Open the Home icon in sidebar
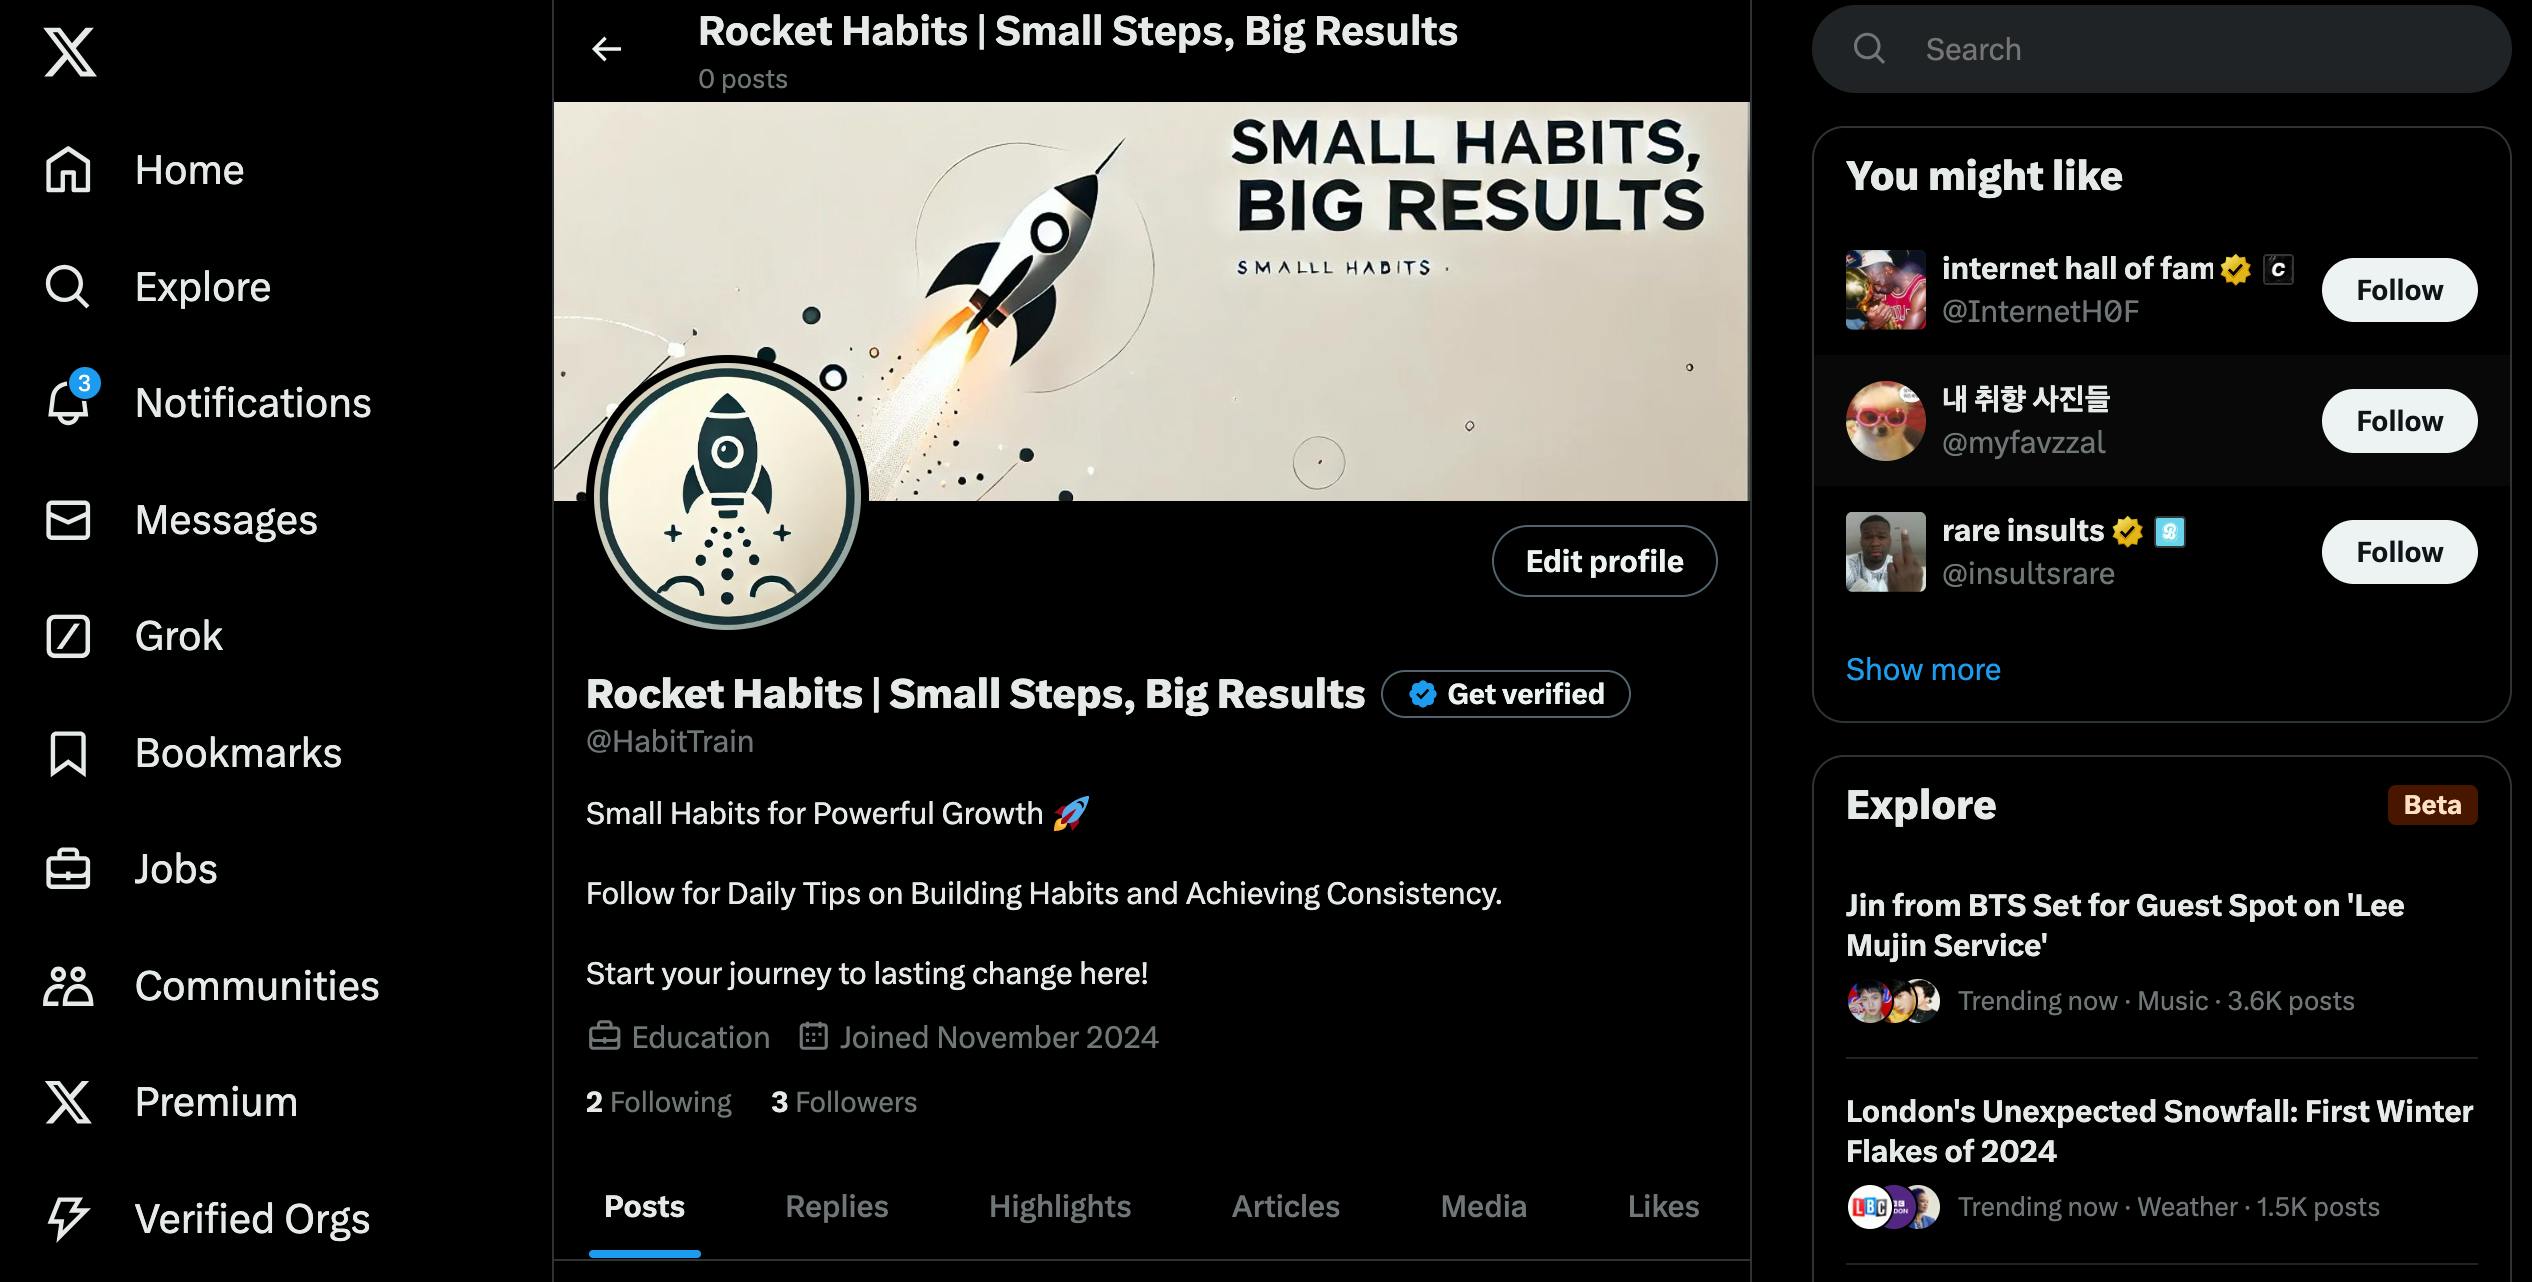Screen dimensions: 2532x1282 [x=68, y=169]
